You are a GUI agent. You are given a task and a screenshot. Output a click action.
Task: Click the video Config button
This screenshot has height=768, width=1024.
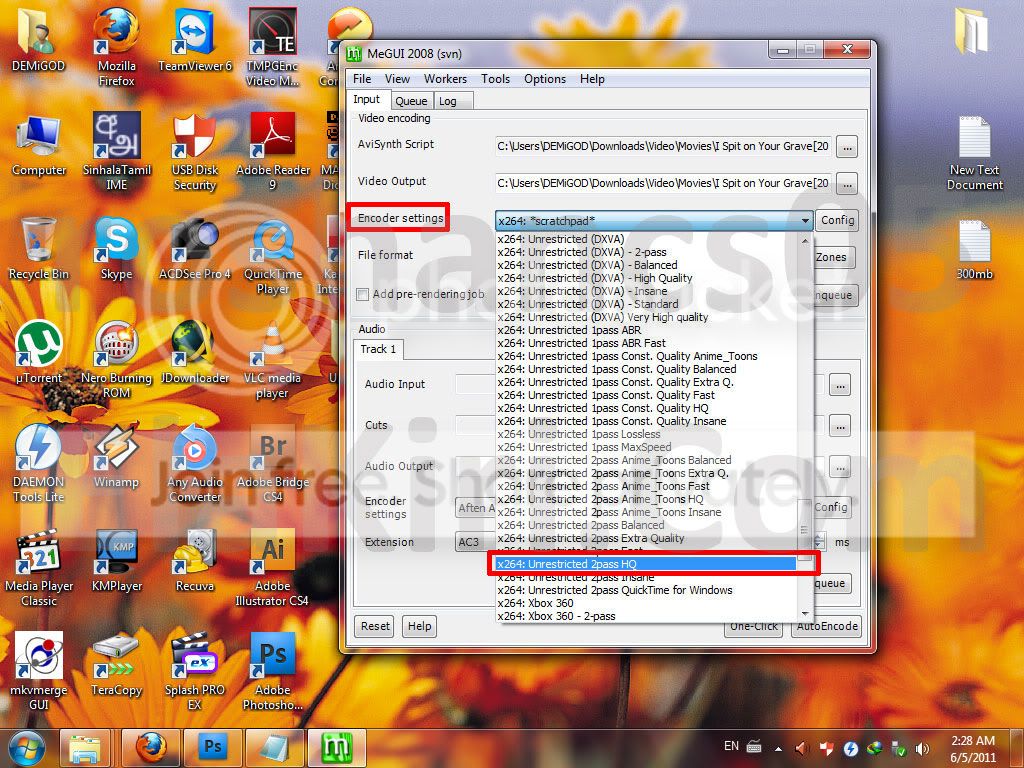click(837, 221)
